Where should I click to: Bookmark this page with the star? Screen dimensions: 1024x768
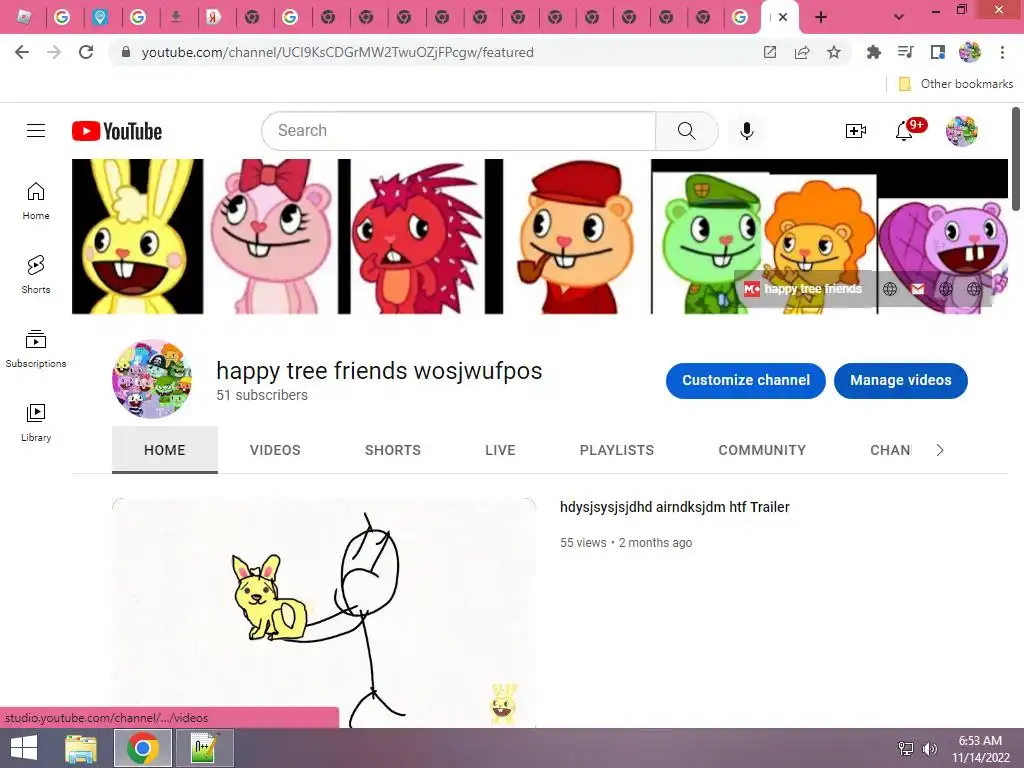834,52
